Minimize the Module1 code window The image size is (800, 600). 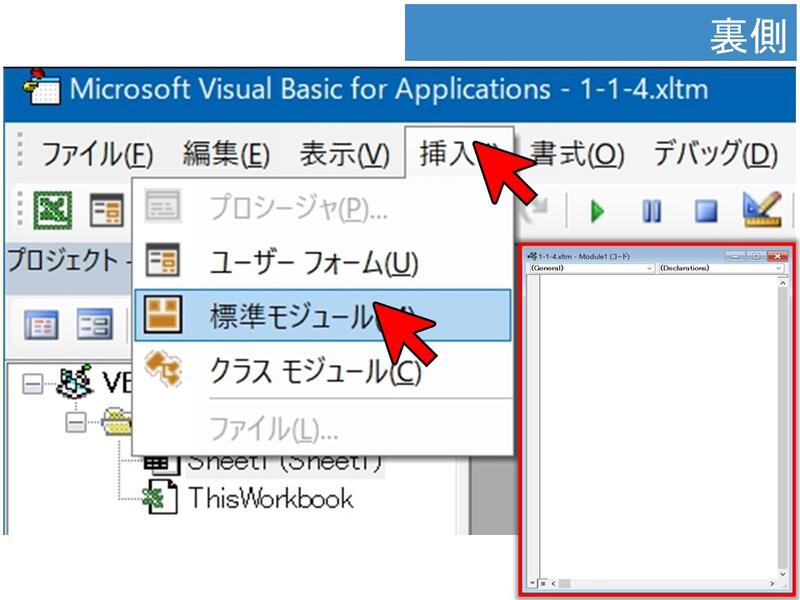click(x=735, y=256)
